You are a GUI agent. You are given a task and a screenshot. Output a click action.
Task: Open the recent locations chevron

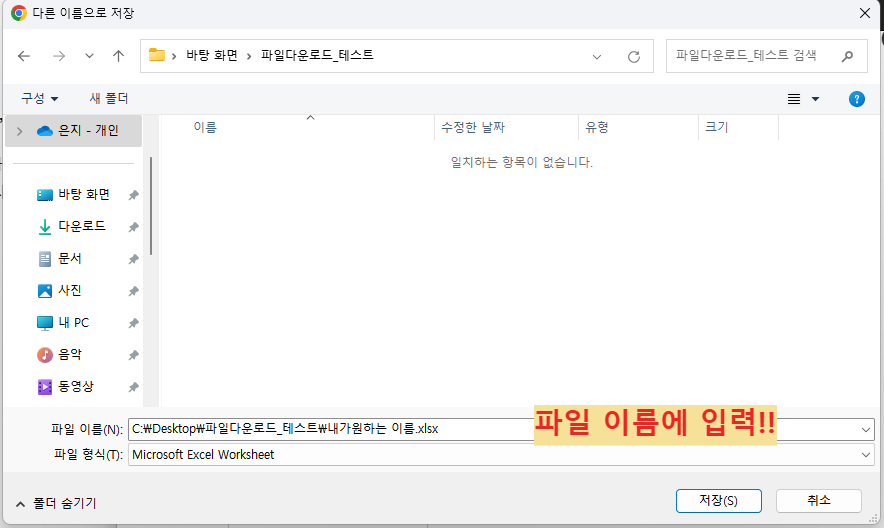point(89,56)
